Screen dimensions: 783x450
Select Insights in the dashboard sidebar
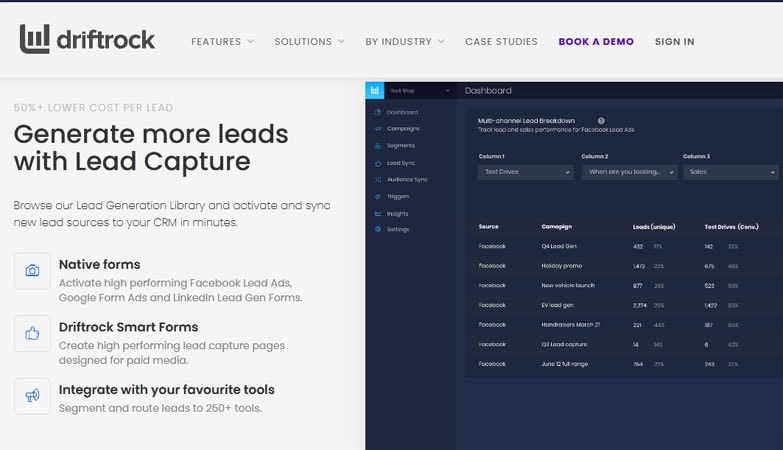pos(397,213)
